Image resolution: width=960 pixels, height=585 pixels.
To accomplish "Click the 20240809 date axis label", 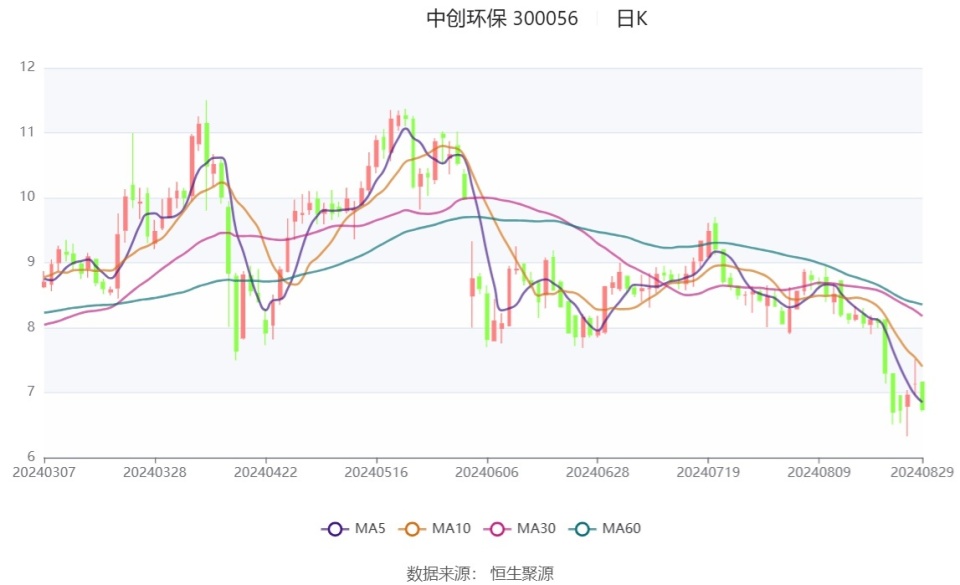I will click(x=818, y=471).
